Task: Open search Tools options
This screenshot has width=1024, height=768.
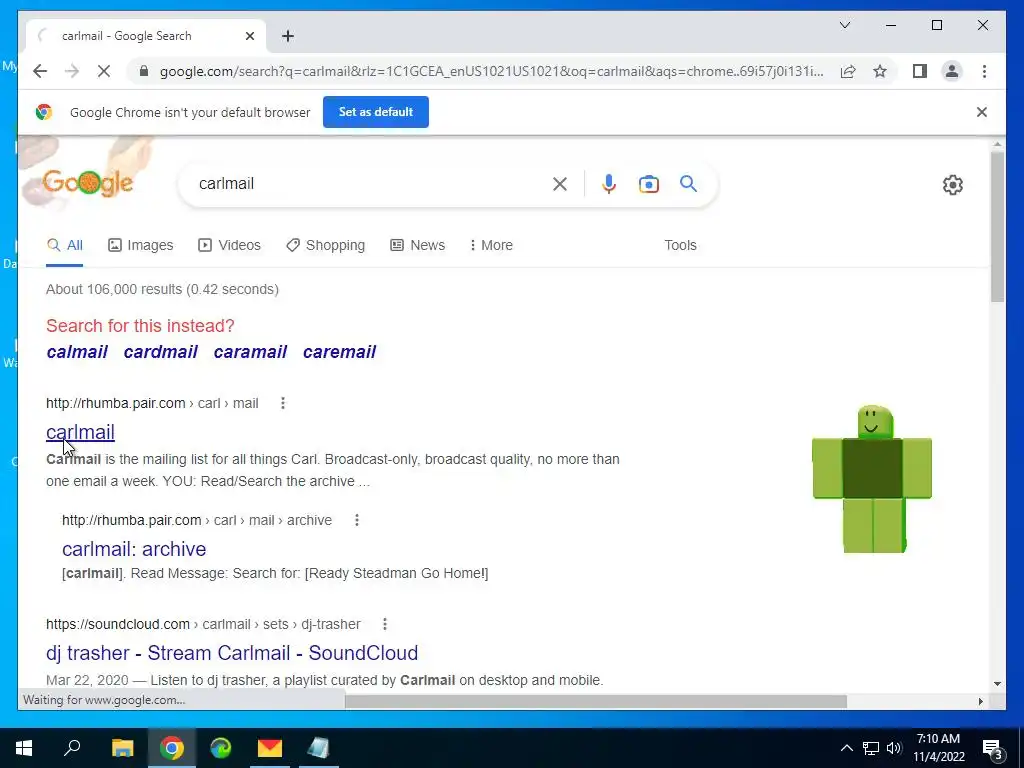Action: point(680,246)
